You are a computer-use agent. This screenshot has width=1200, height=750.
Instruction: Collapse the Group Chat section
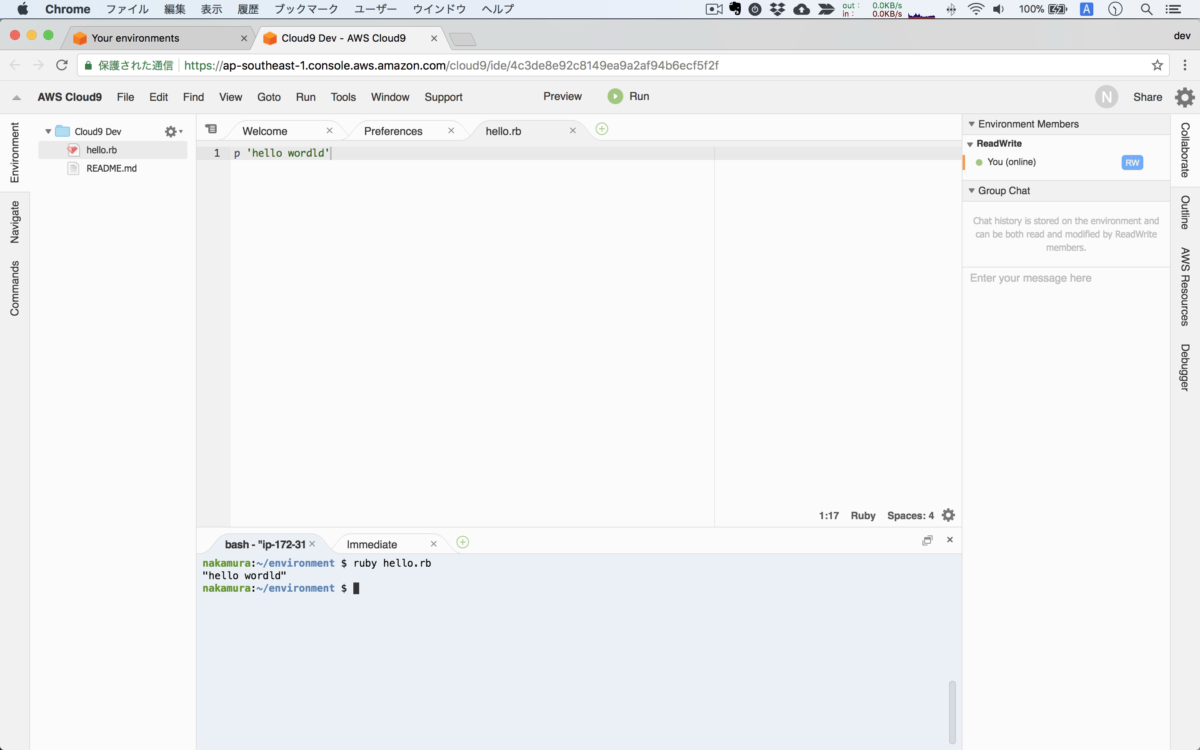coord(971,190)
